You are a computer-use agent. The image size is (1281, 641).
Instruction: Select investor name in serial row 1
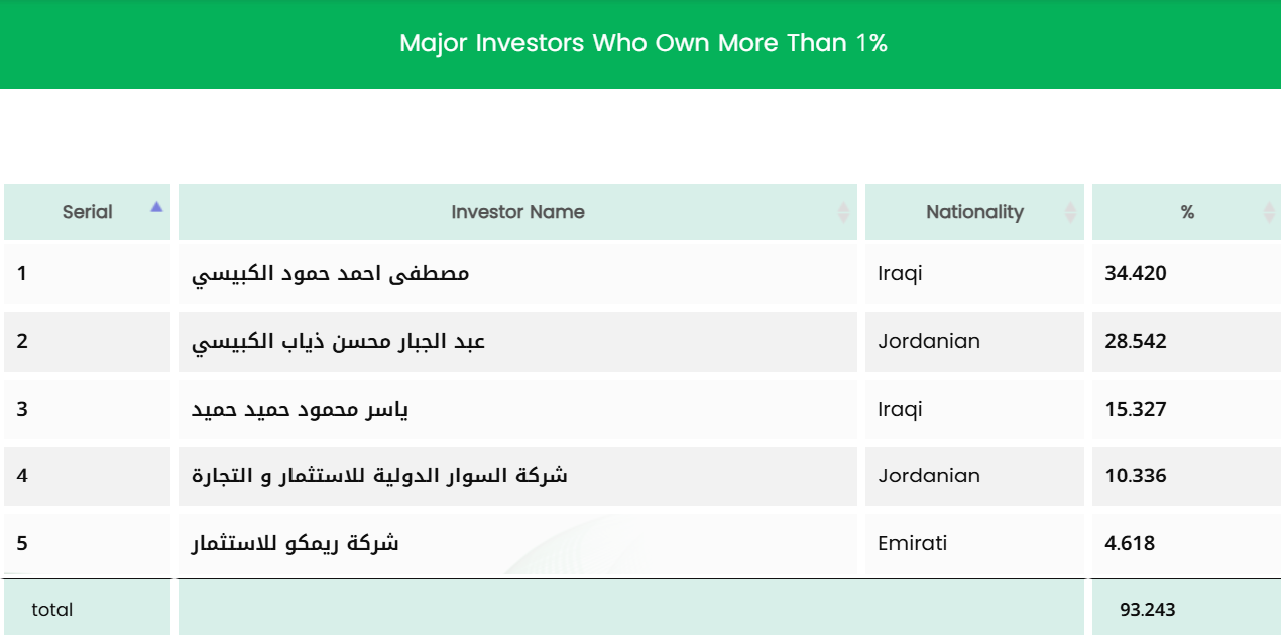tap(330, 274)
